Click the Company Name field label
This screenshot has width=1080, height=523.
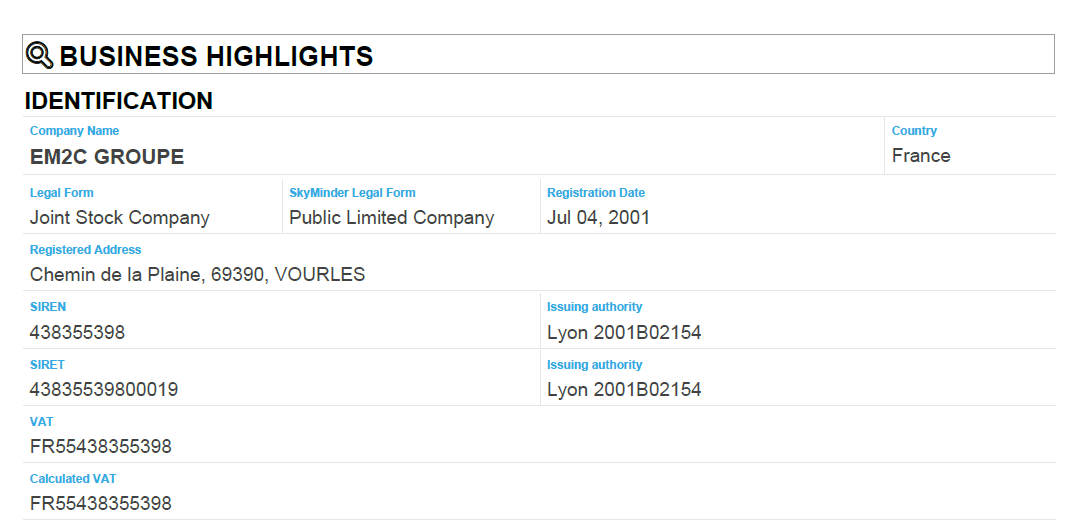tap(74, 131)
